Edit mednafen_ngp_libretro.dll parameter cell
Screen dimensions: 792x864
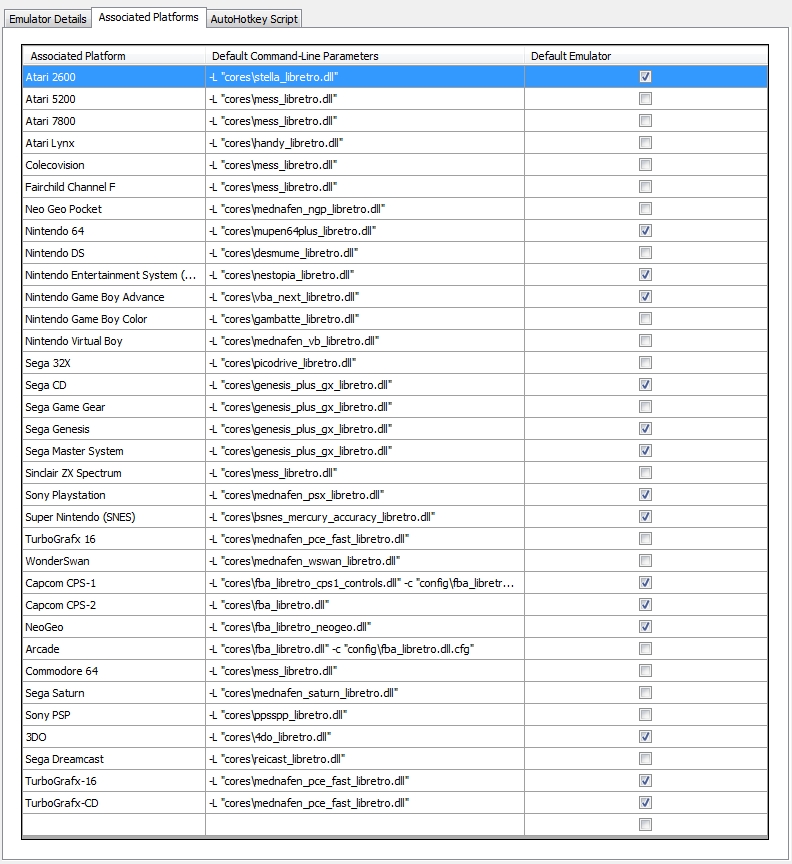click(x=365, y=209)
